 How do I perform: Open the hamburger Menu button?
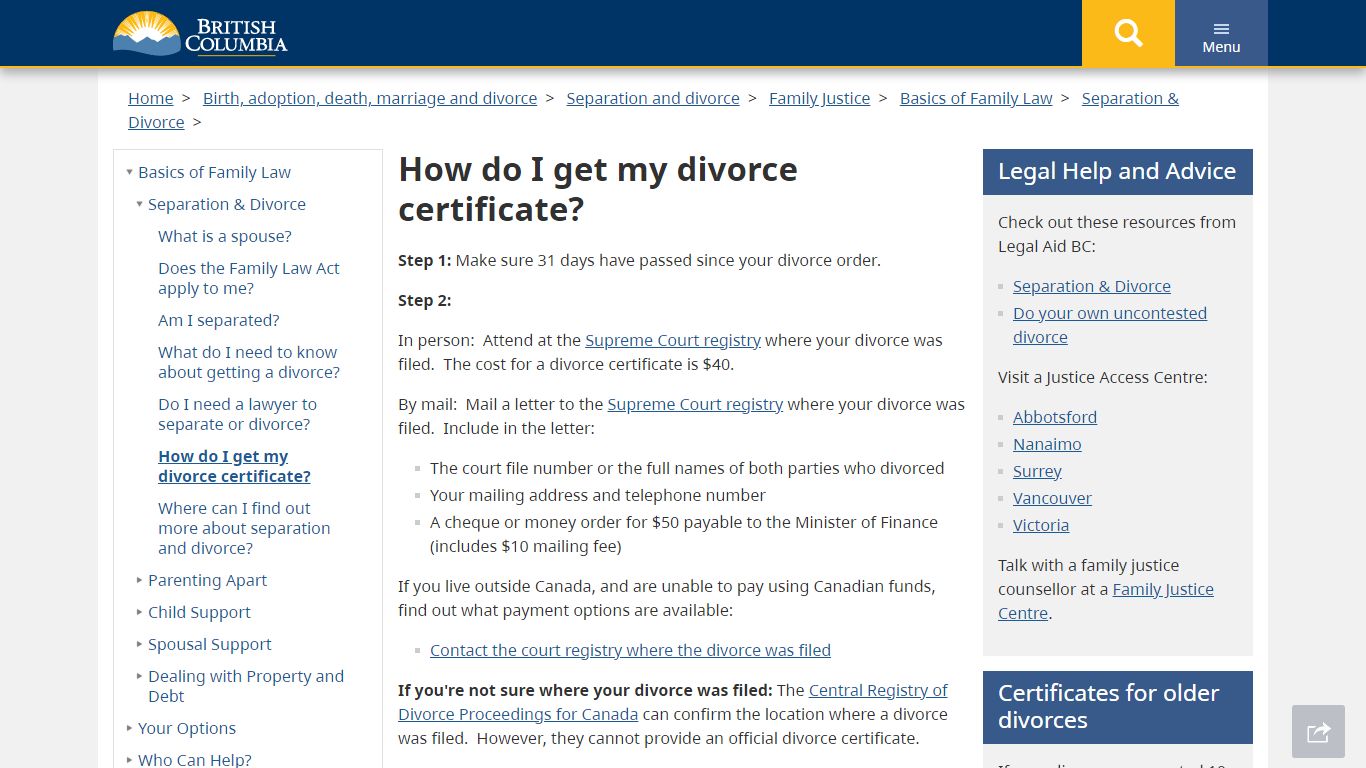[1221, 33]
